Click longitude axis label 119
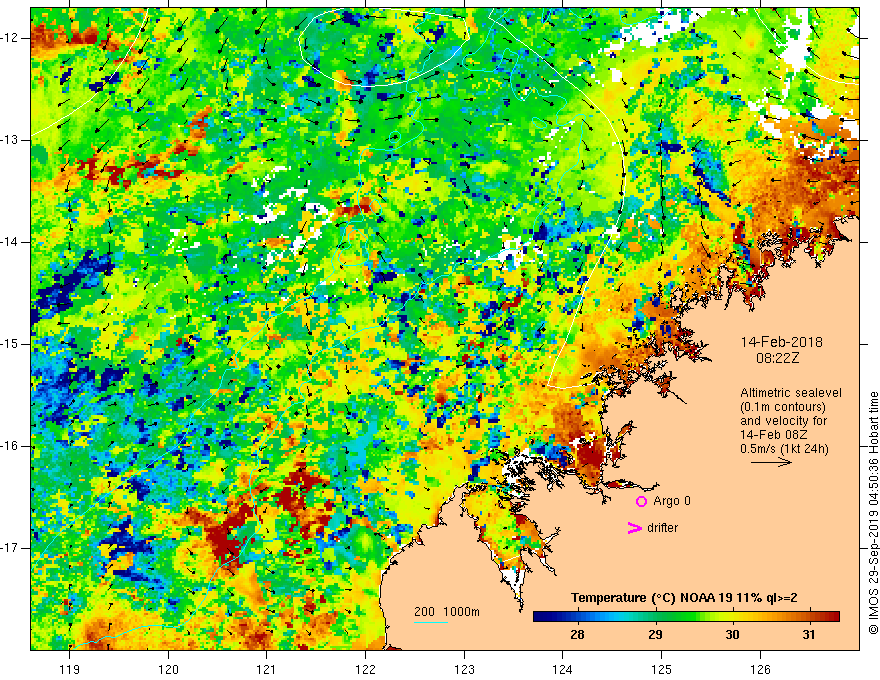Image resolution: width=880 pixels, height=680 pixels. point(70,669)
